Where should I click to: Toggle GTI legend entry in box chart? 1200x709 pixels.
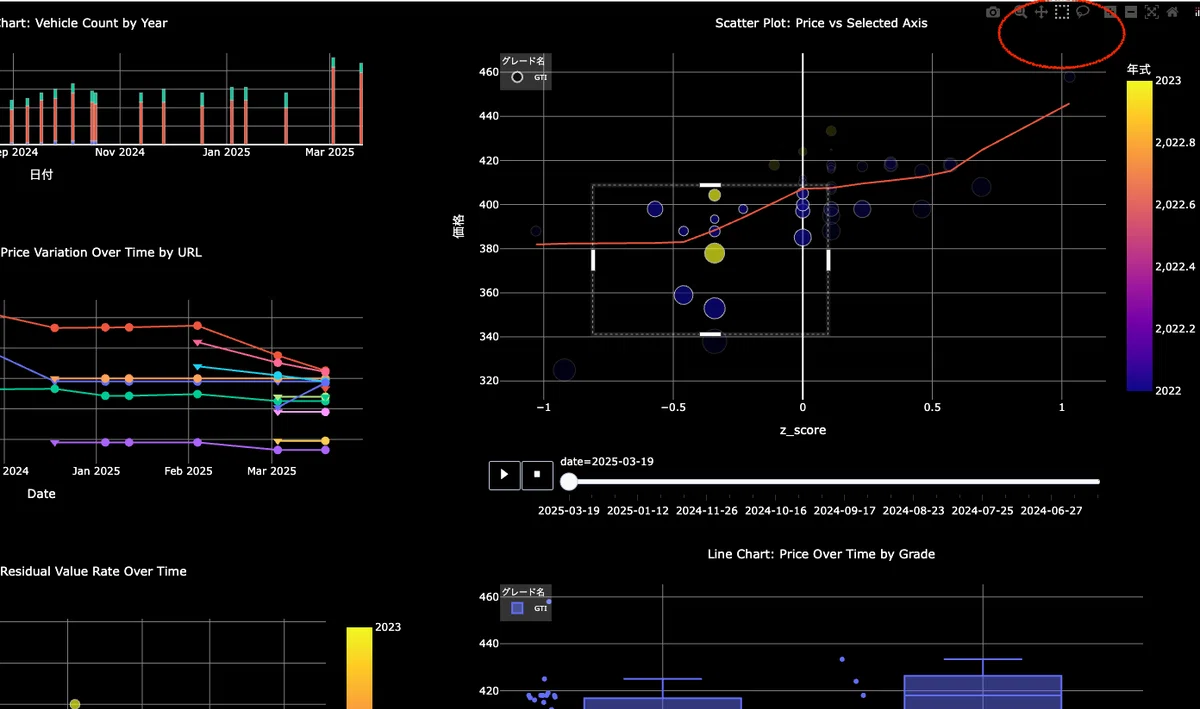click(x=526, y=608)
